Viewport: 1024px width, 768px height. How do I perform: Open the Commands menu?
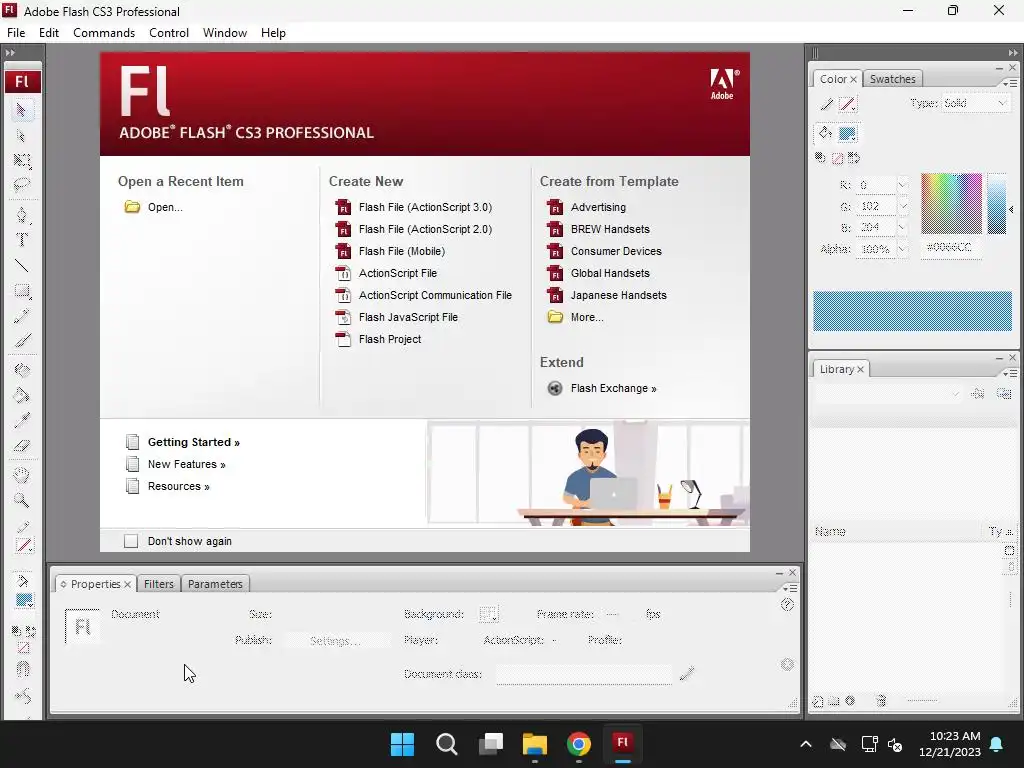click(x=104, y=33)
